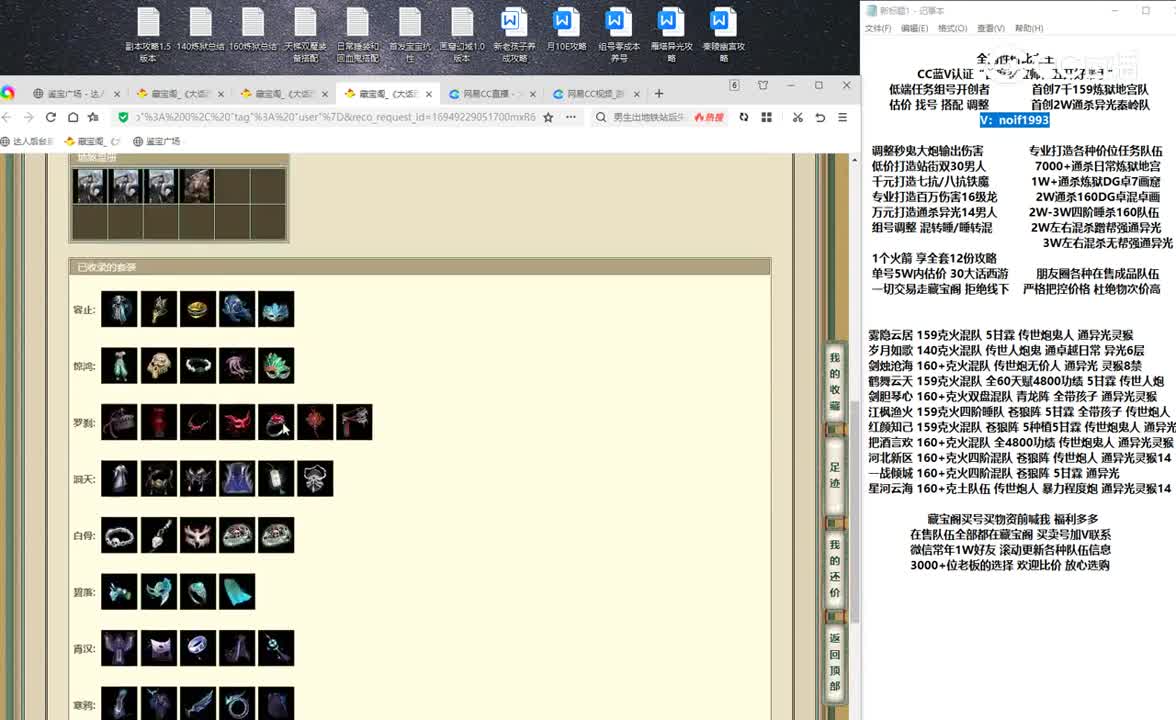Click the 热搜 hot search badge
The width and height of the screenshot is (1176, 720).
click(710, 117)
